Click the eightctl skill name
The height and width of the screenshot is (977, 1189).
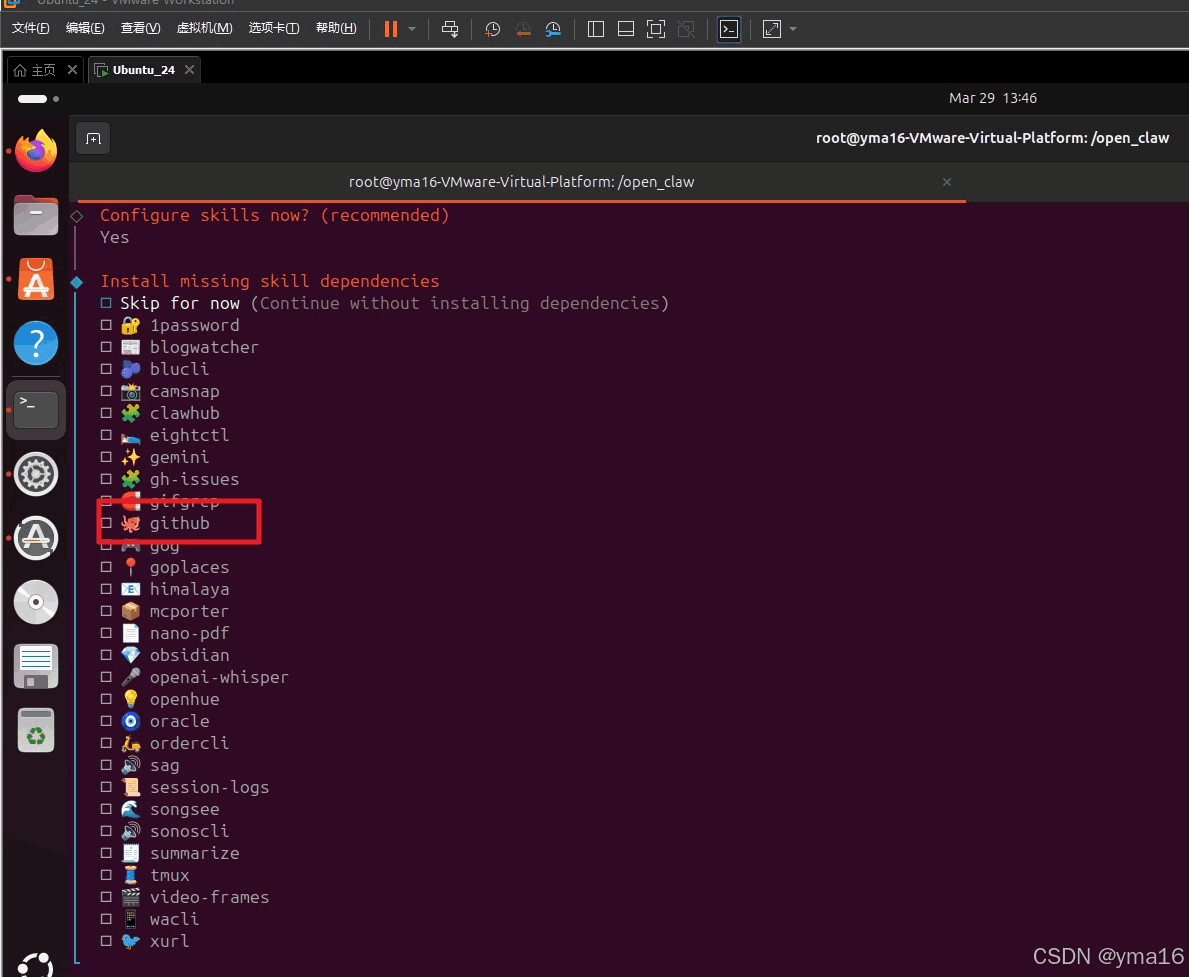tap(189, 435)
